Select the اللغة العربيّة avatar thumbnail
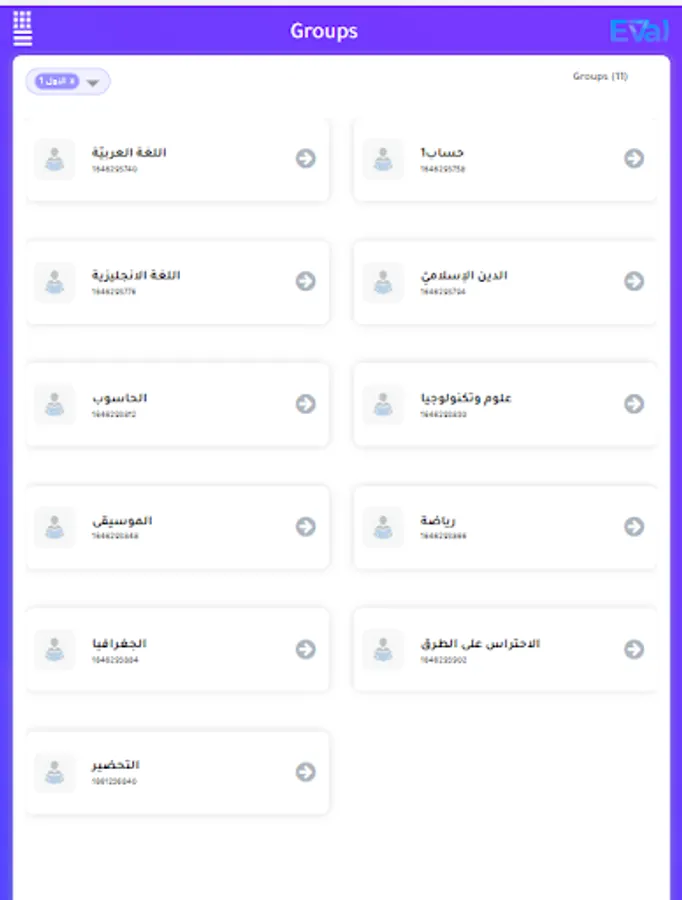682x900 pixels. (55, 158)
